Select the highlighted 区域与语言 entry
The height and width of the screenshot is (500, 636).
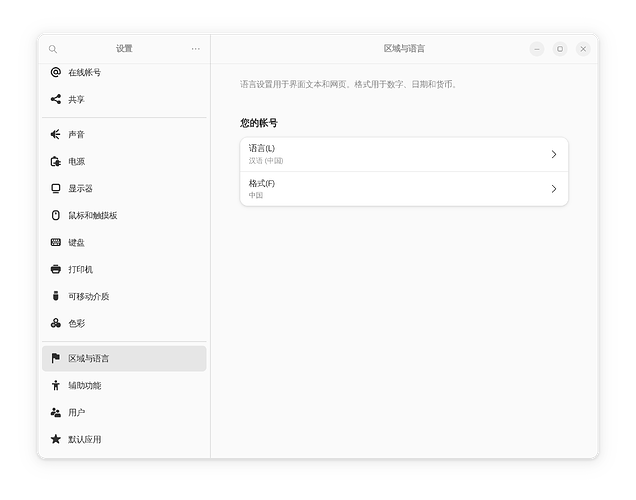point(124,358)
